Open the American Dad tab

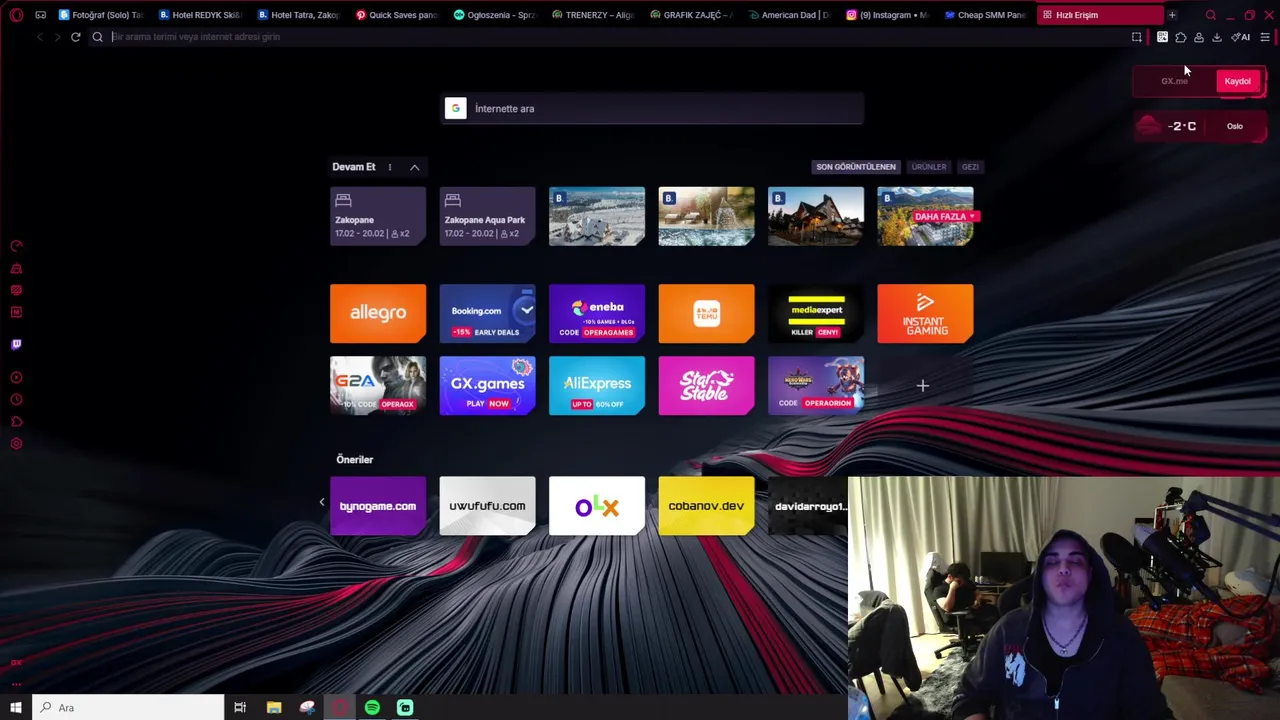coord(788,15)
